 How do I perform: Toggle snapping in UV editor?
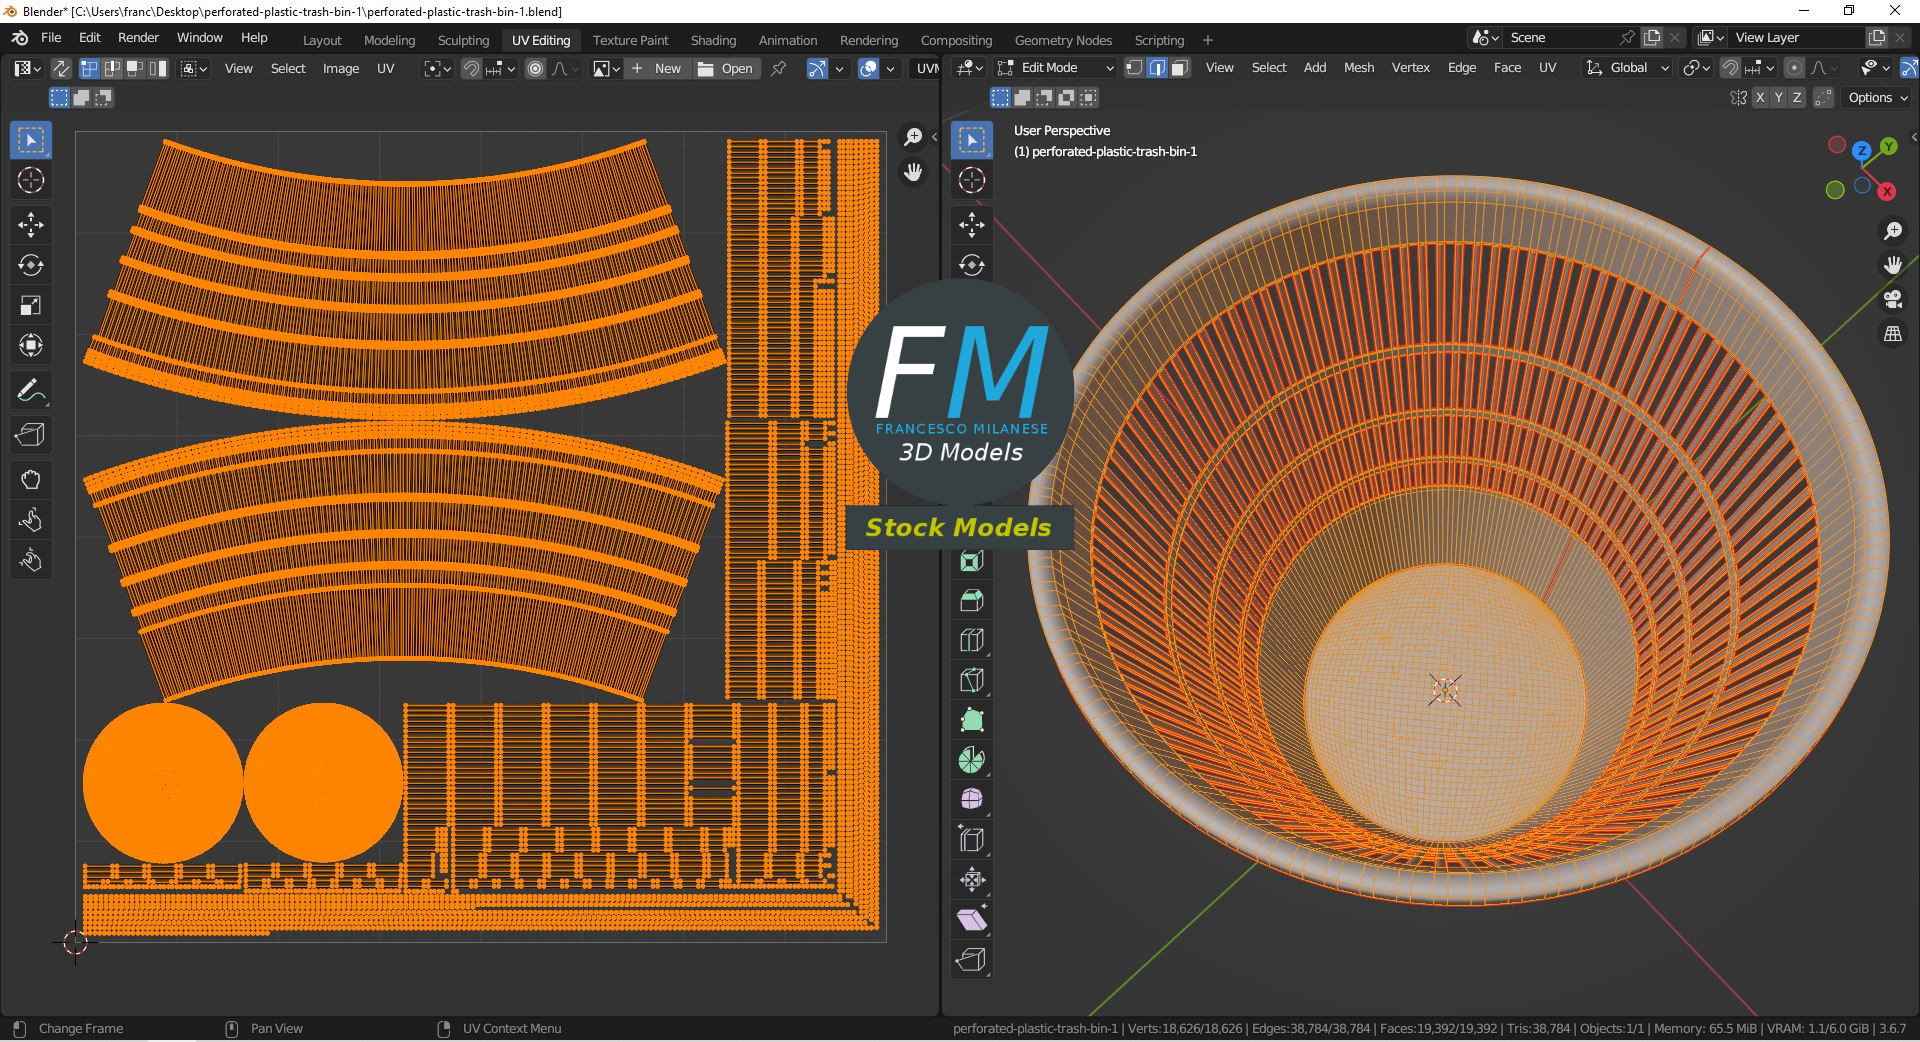coord(471,68)
